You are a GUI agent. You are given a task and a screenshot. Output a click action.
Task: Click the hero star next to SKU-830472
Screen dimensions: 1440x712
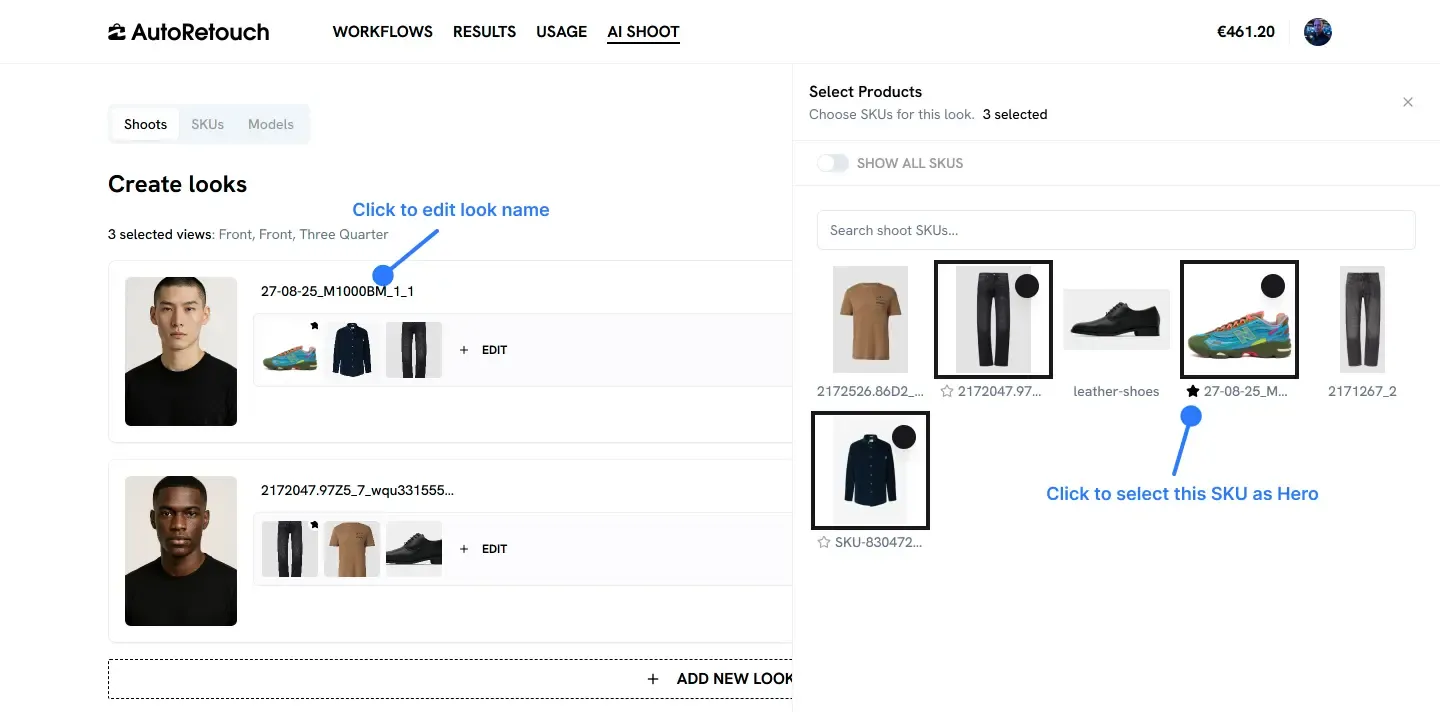(824, 542)
